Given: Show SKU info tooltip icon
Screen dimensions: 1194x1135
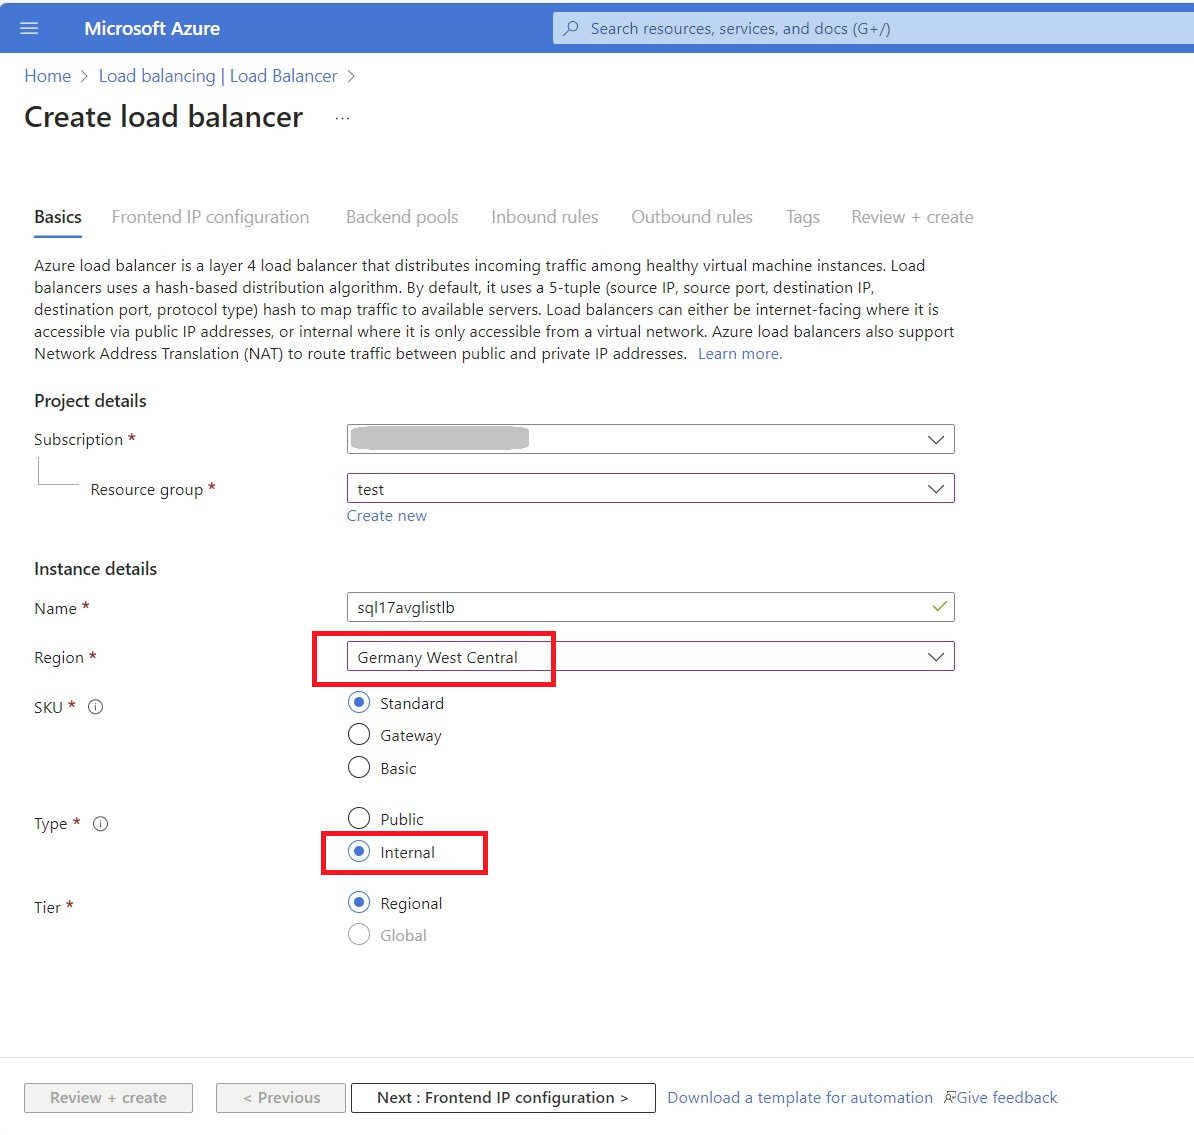Looking at the screenshot, I should 95,707.
